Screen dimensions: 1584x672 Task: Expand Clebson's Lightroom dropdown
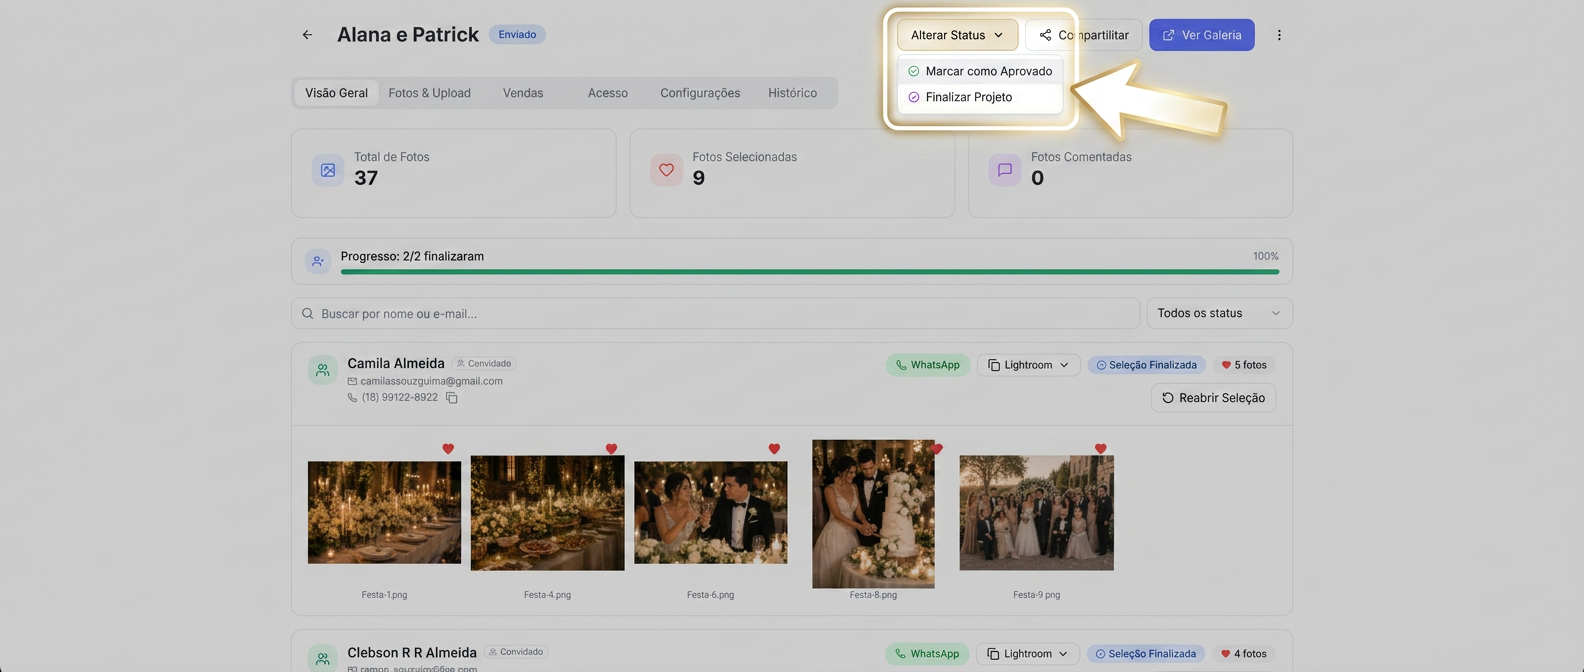(x=1028, y=654)
